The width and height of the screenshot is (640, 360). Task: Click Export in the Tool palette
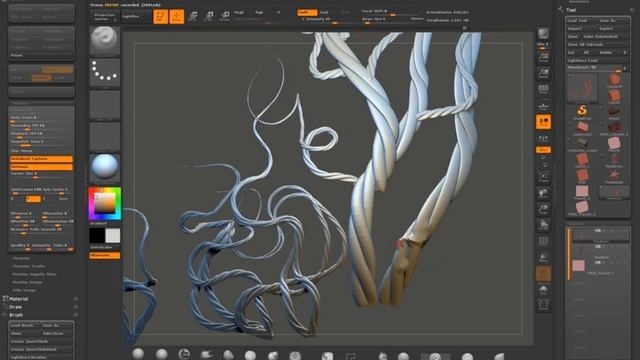(613, 29)
